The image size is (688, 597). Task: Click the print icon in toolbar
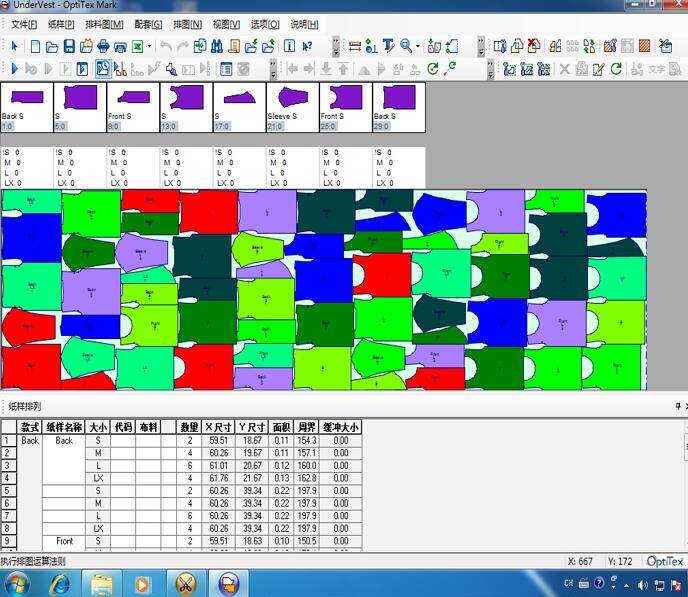click(103, 46)
